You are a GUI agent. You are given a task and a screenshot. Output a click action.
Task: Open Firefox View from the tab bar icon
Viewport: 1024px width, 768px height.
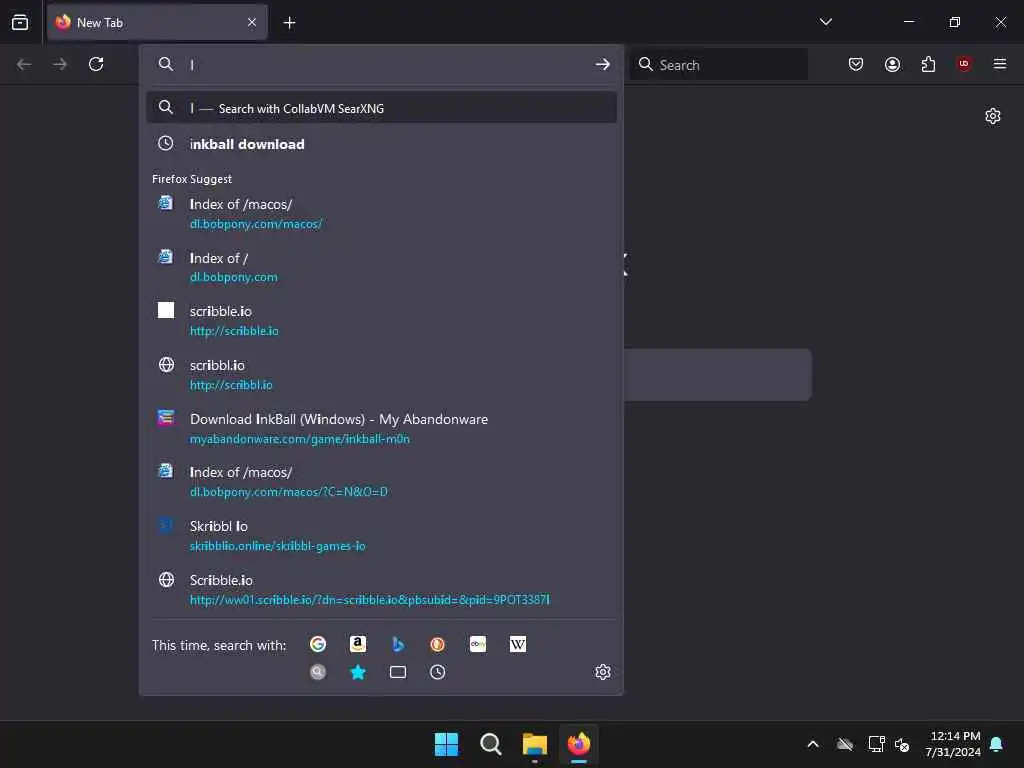point(20,22)
